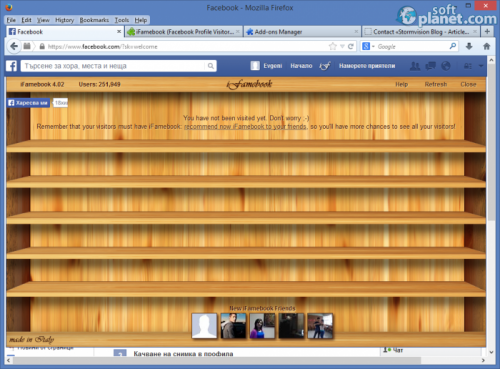The height and width of the screenshot is (369, 500).
Task: Open iFamebook Help link
Action: pyautogui.click(x=402, y=84)
